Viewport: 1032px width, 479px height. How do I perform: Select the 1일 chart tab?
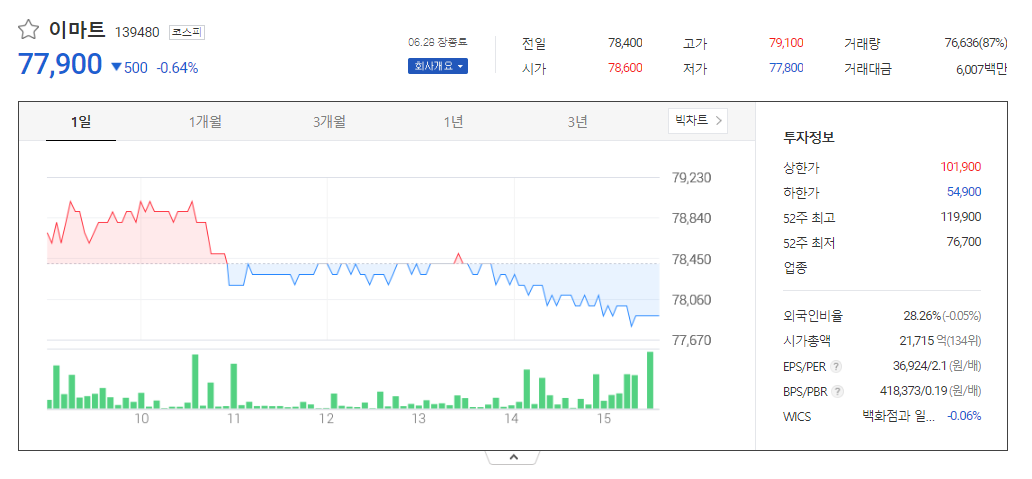[x=81, y=122]
